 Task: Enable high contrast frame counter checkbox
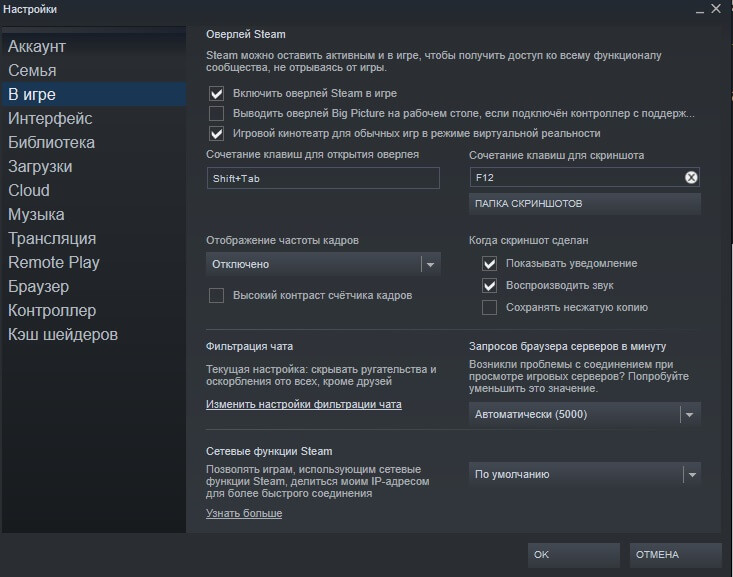tap(216, 295)
